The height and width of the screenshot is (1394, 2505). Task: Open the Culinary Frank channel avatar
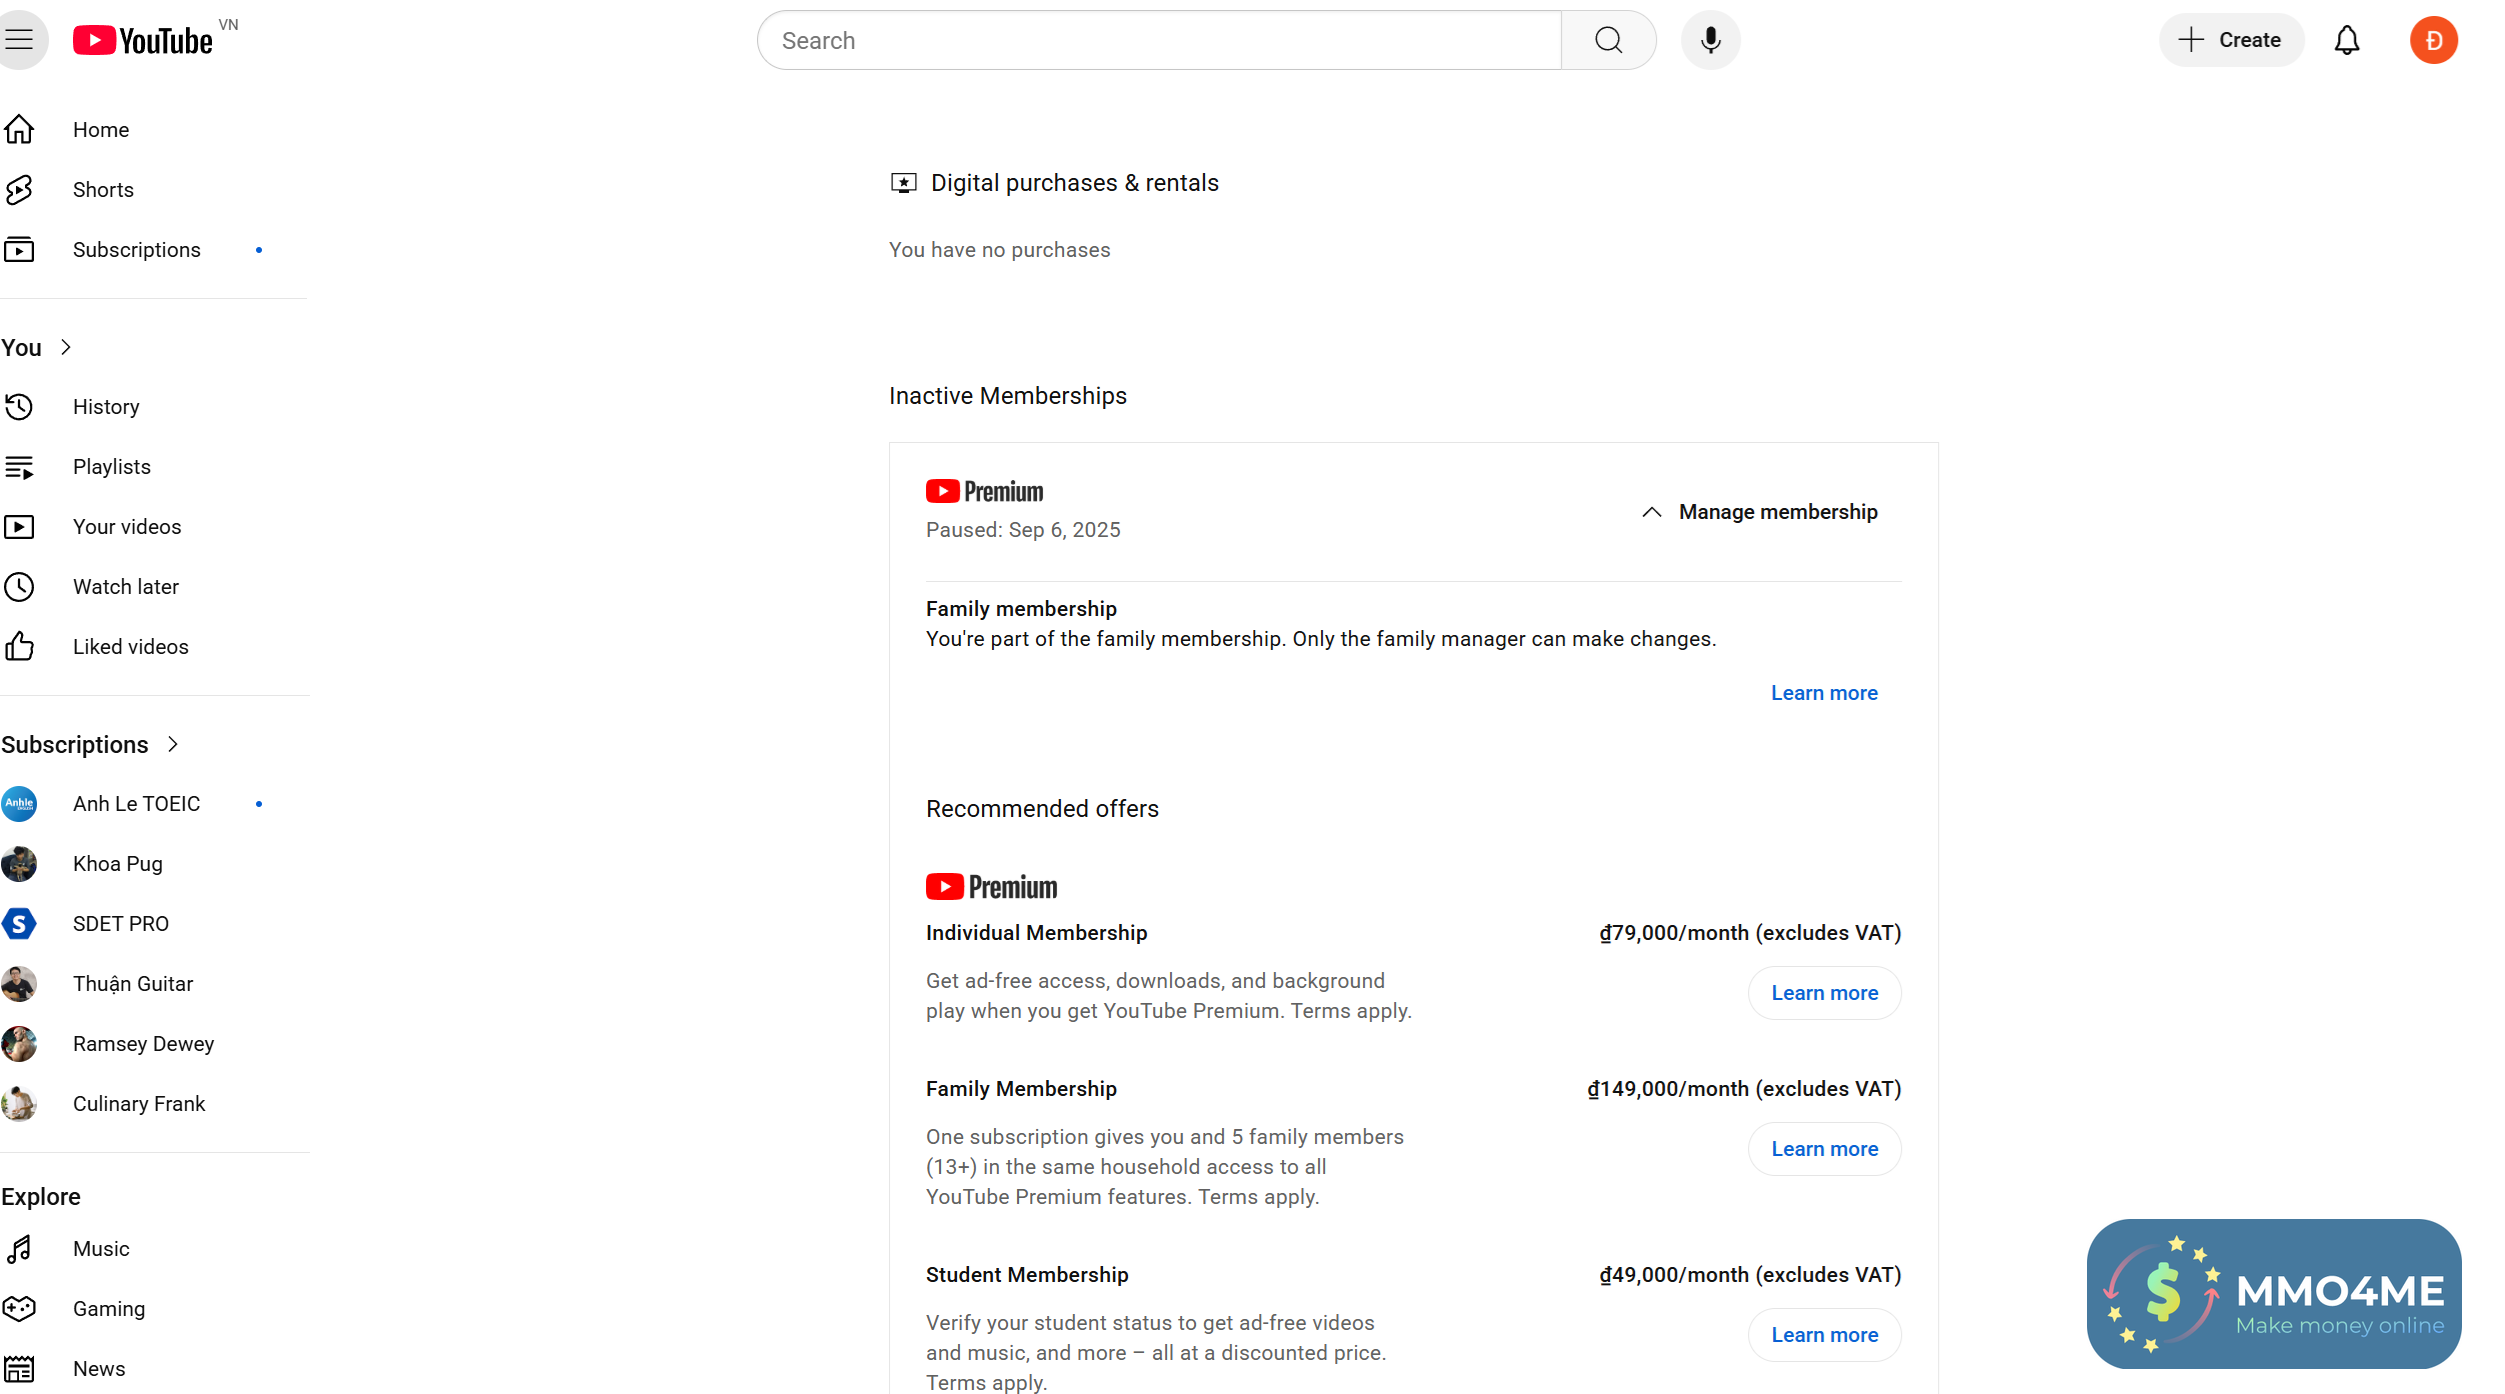pos(19,1103)
